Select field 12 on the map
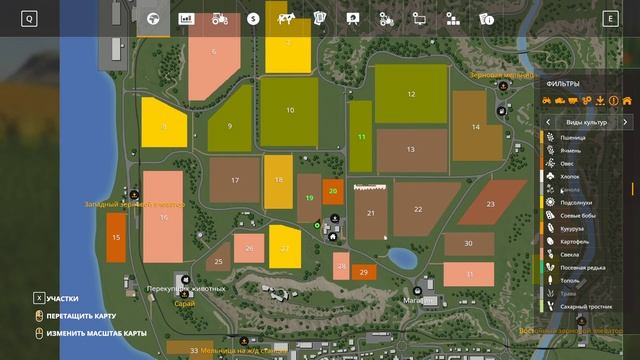The width and height of the screenshot is (640, 360). (x=411, y=93)
